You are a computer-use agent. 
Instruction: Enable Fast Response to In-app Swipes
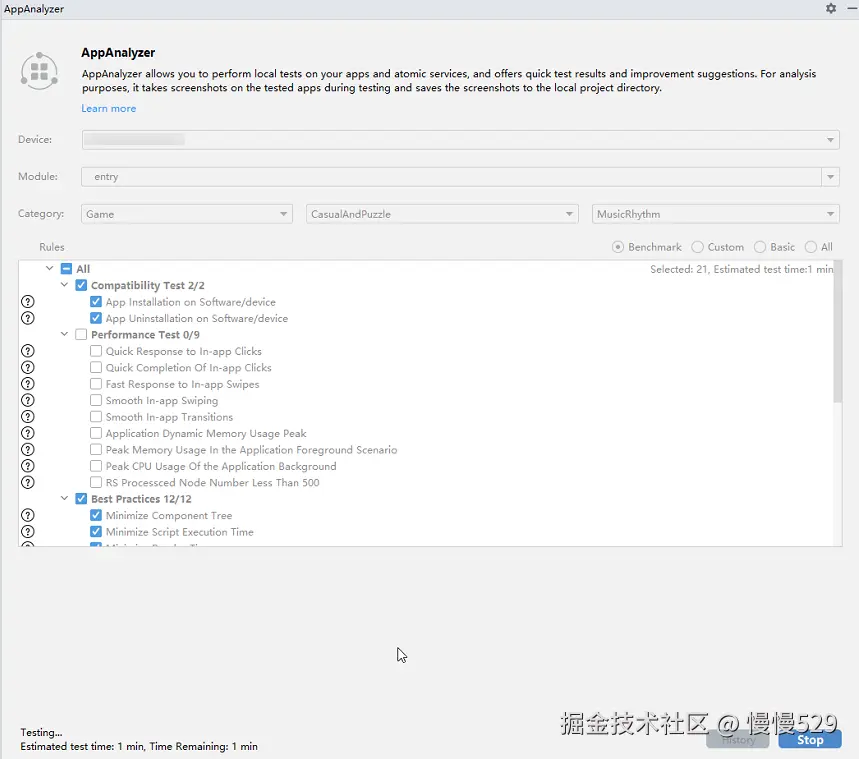click(96, 384)
